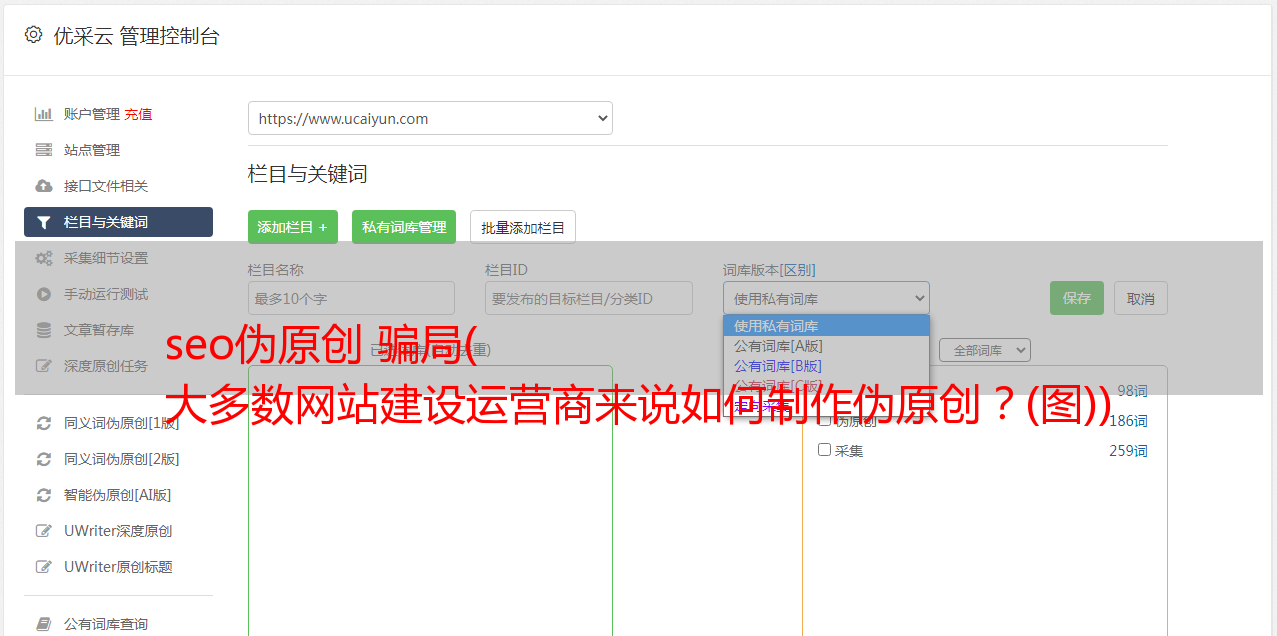The height and width of the screenshot is (636, 1277).
Task: Click the refresh icon of 同义词伪原创[1版]
Action: 43,423
